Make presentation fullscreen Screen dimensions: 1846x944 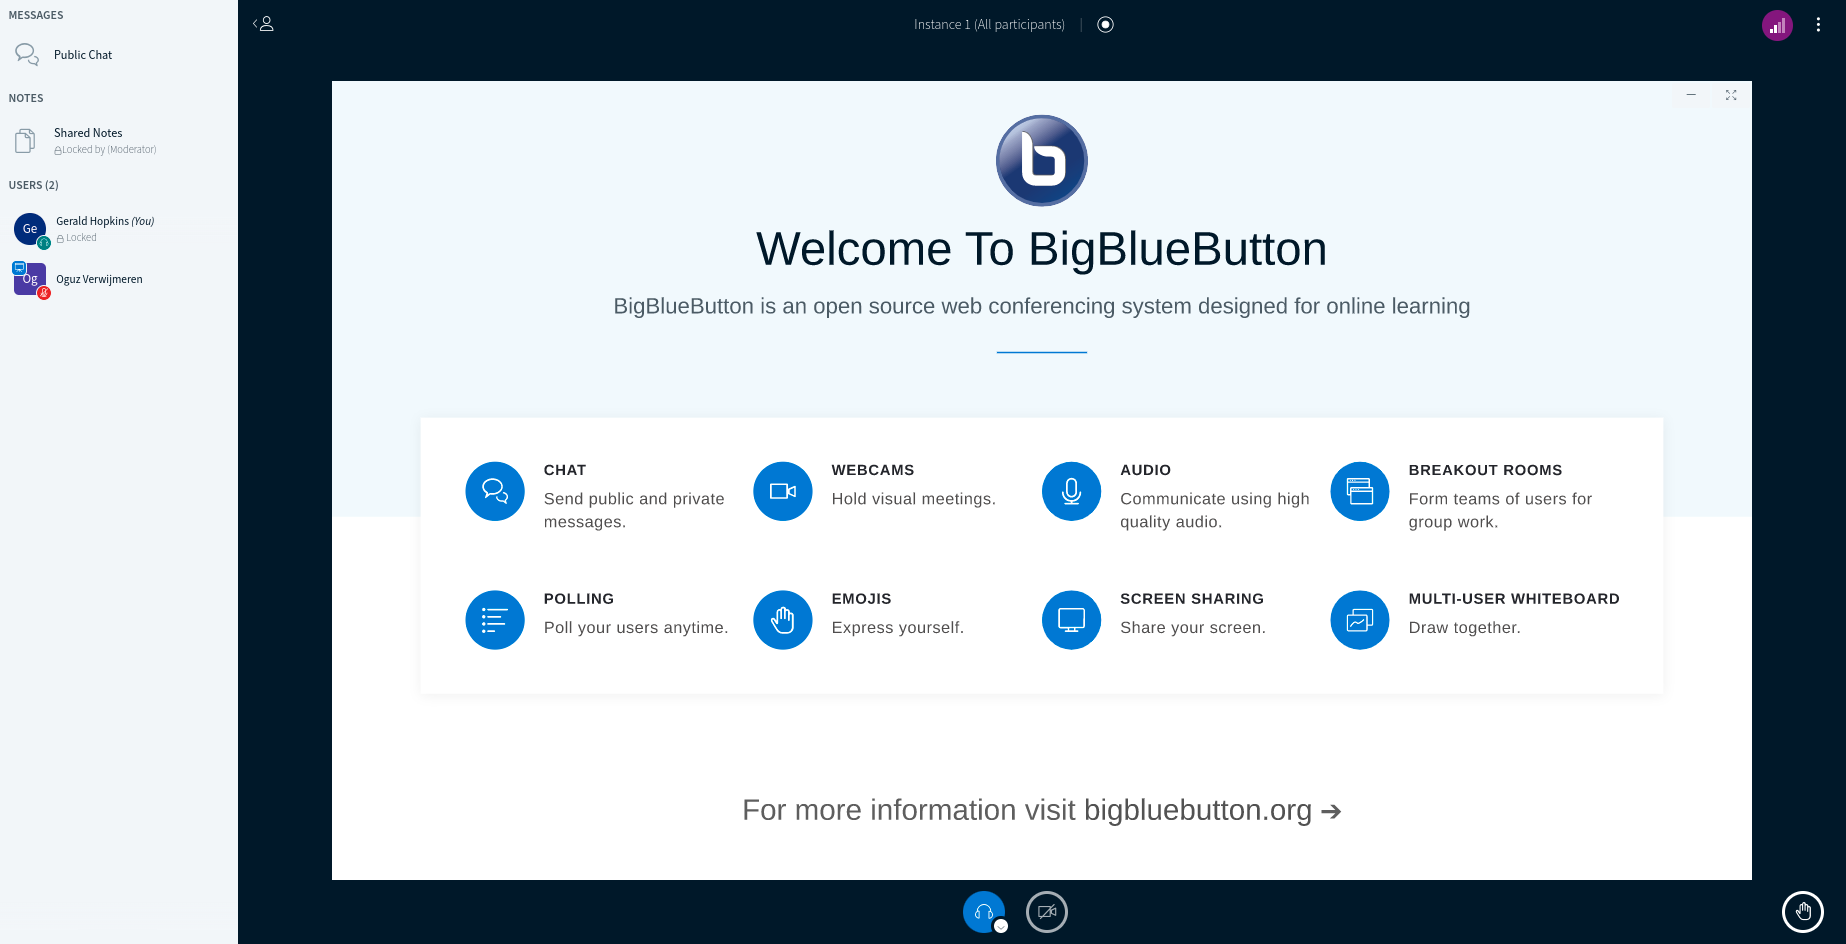pyautogui.click(x=1731, y=95)
